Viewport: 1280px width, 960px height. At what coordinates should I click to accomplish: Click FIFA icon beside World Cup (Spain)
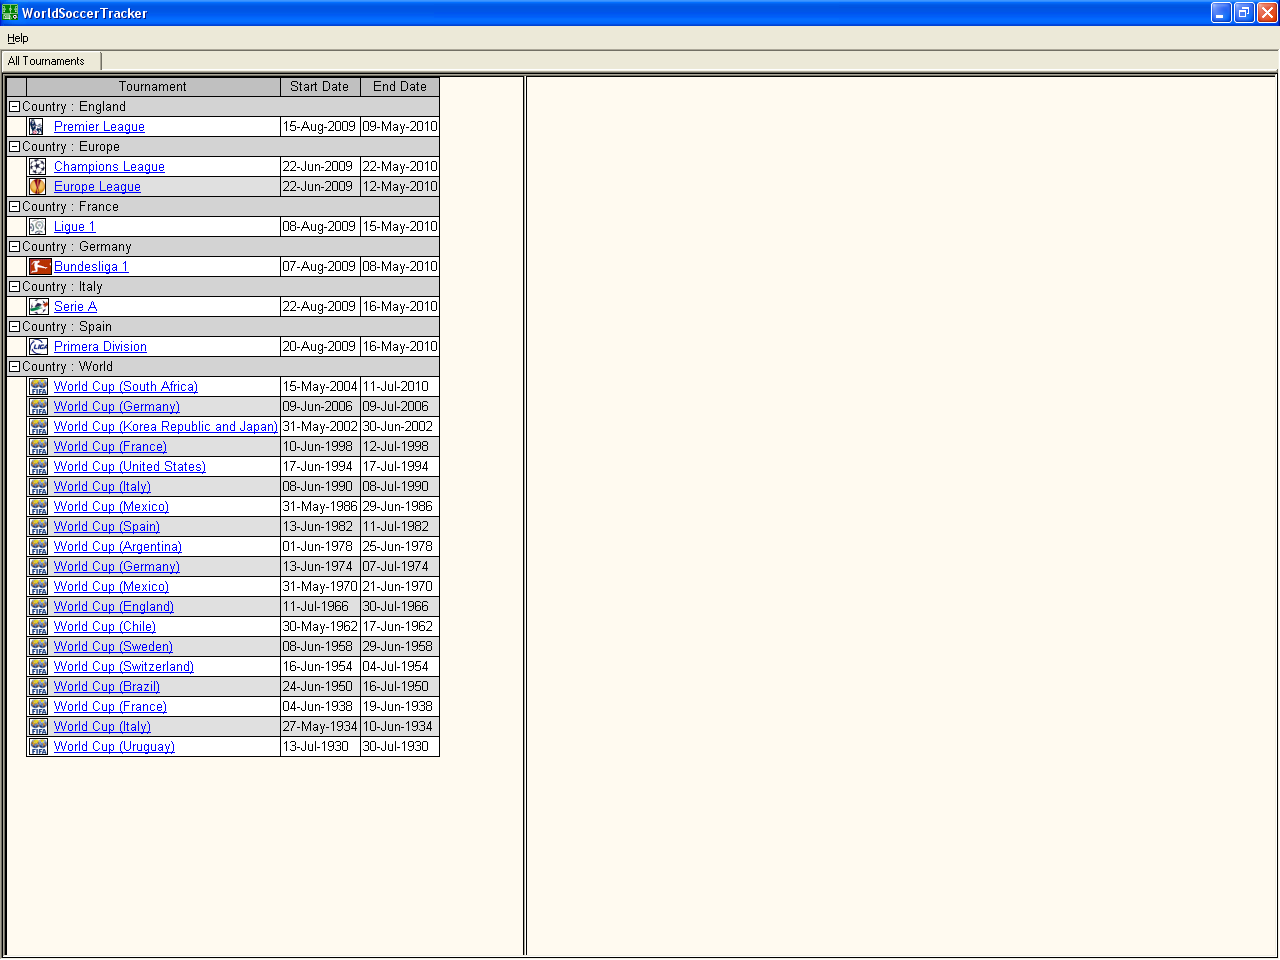pos(39,527)
